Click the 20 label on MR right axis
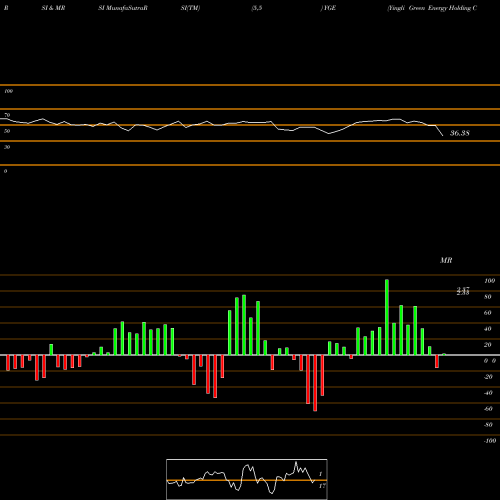Viewport: 500px width, 500px height. pos(488,345)
